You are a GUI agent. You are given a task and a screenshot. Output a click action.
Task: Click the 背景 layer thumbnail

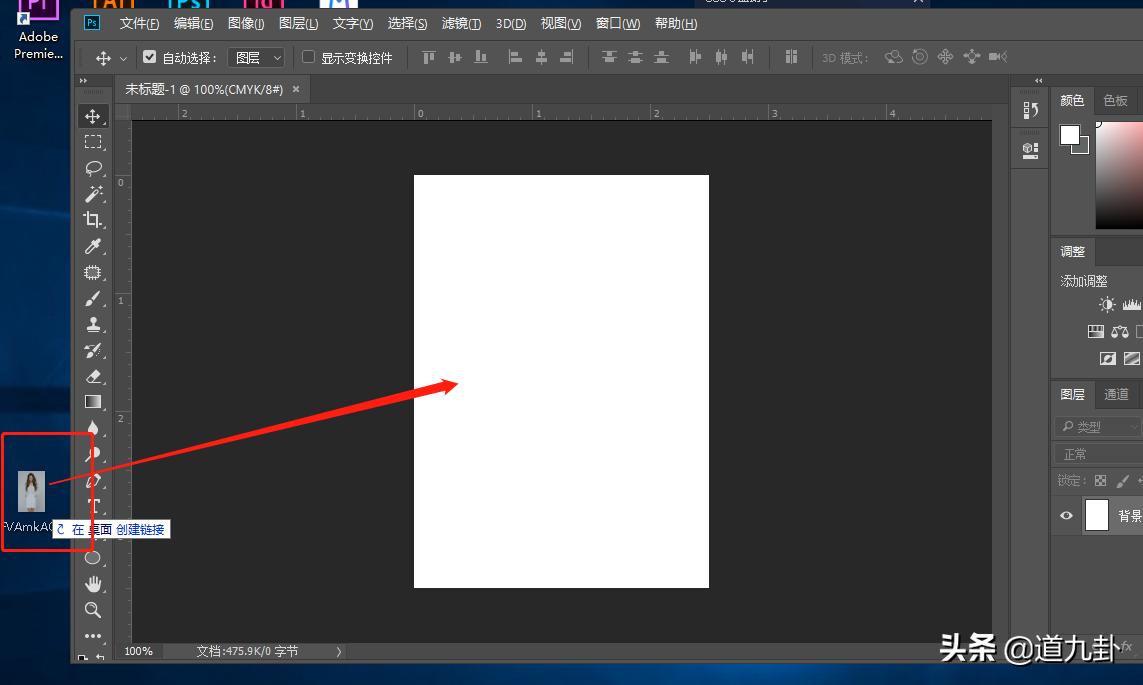click(1097, 516)
